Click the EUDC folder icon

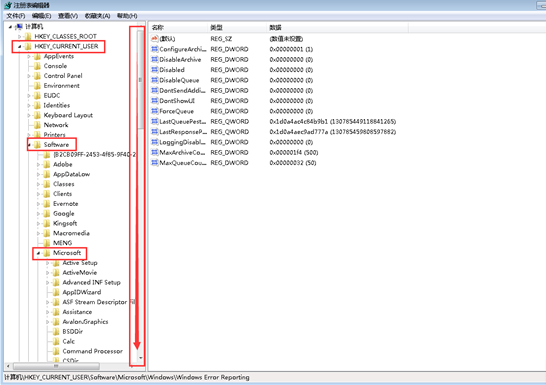pos(38,95)
